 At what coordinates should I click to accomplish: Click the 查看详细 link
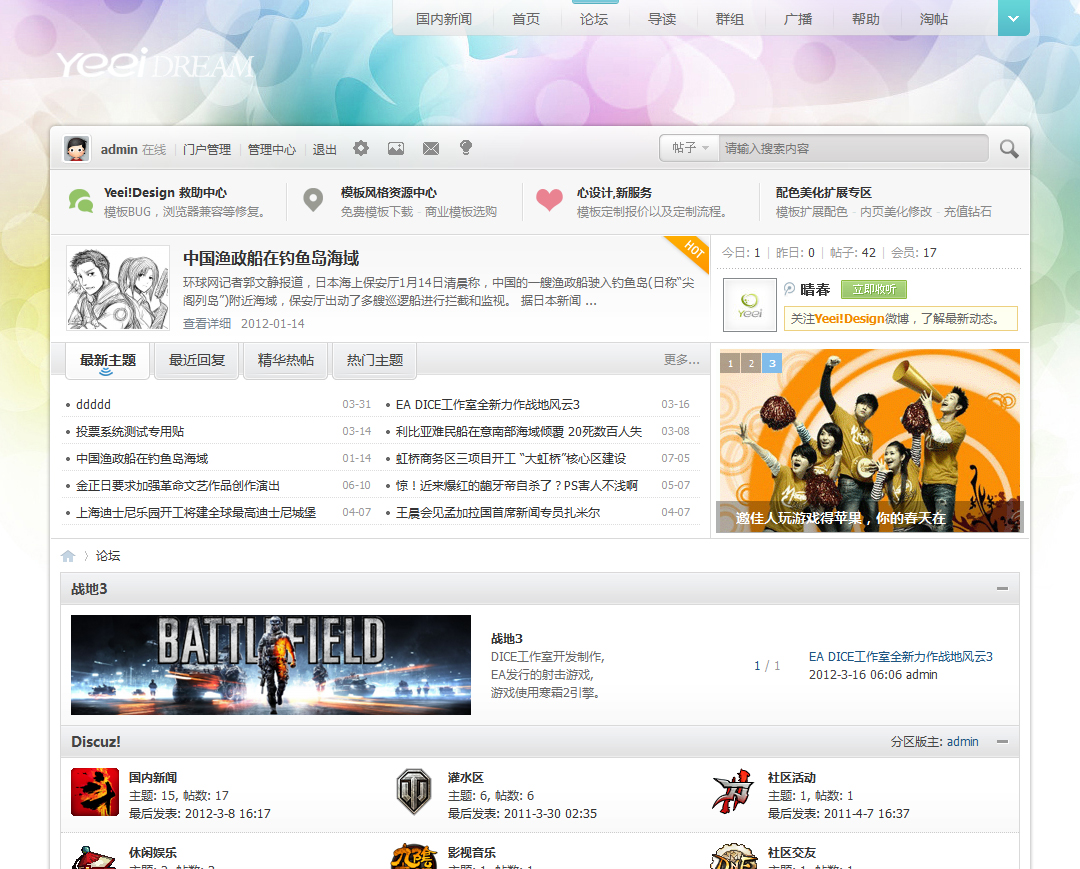coord(207,324)
